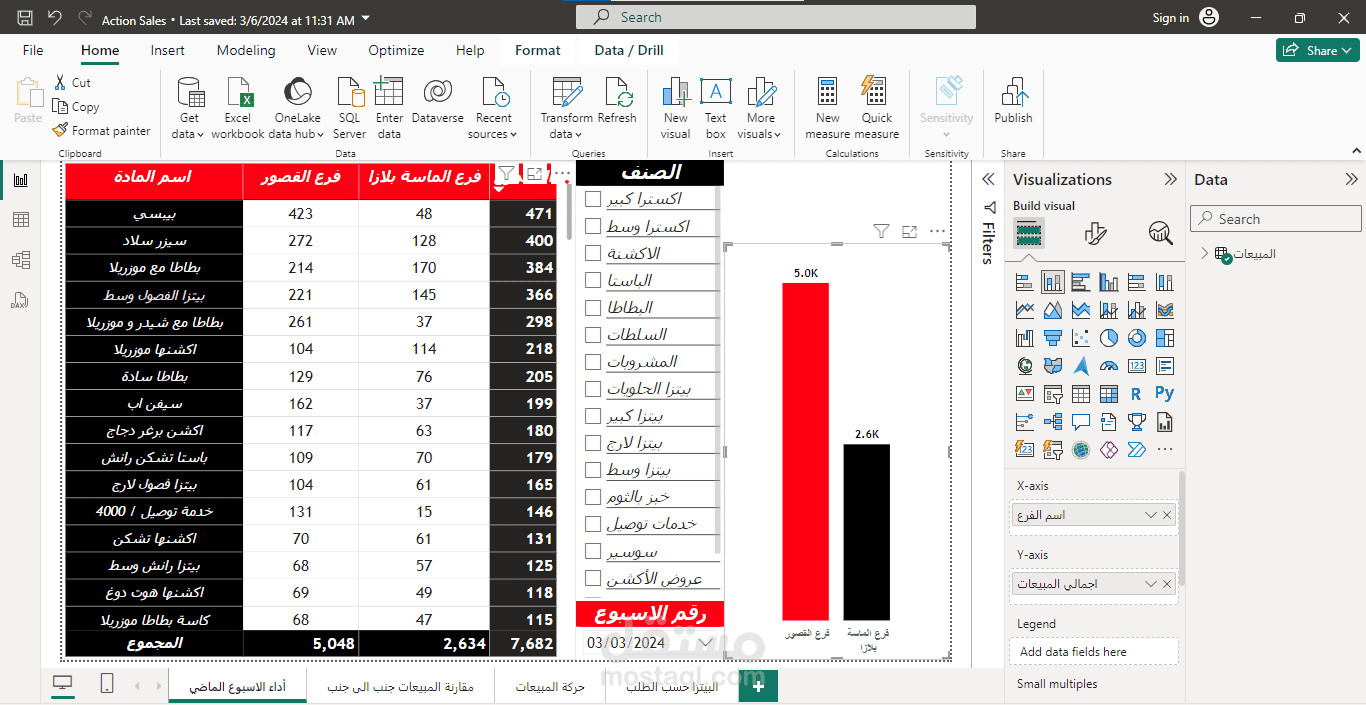
Task: Create a Quick measure
Action: 876,108
